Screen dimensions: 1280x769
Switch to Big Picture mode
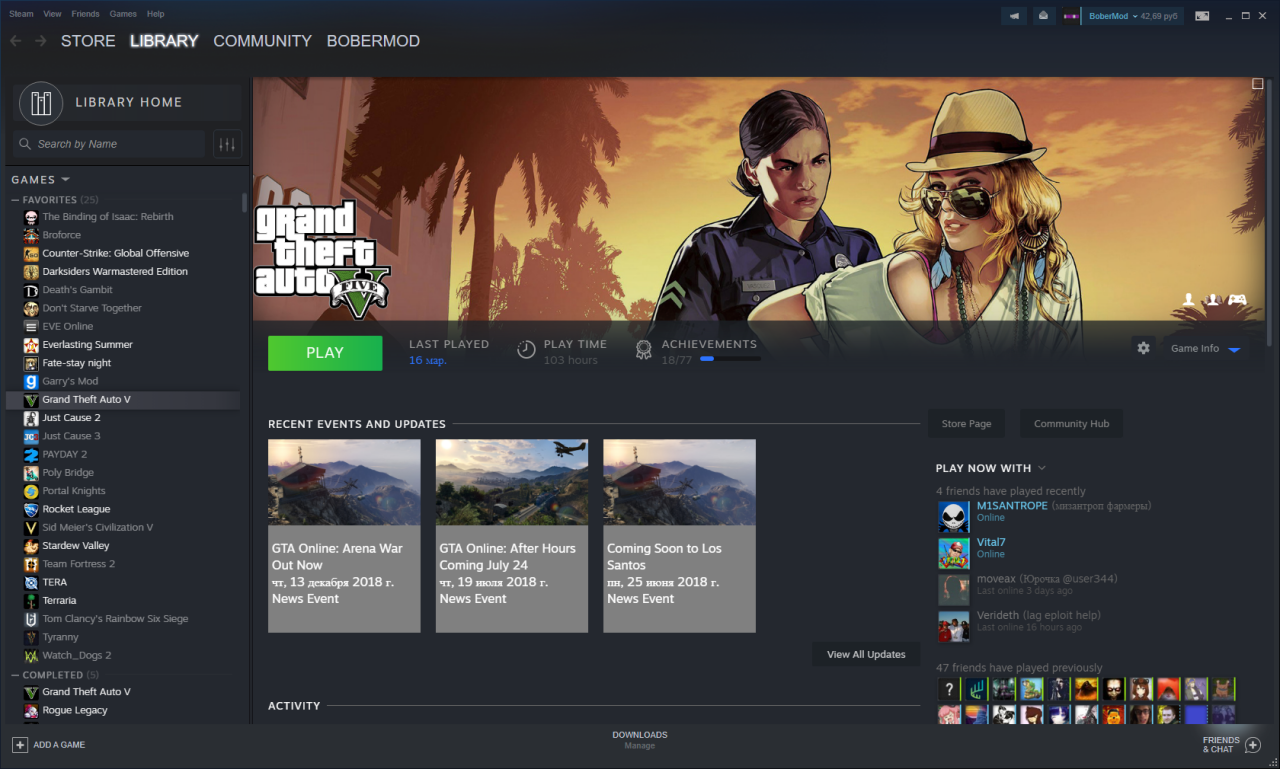(1202, 16)
